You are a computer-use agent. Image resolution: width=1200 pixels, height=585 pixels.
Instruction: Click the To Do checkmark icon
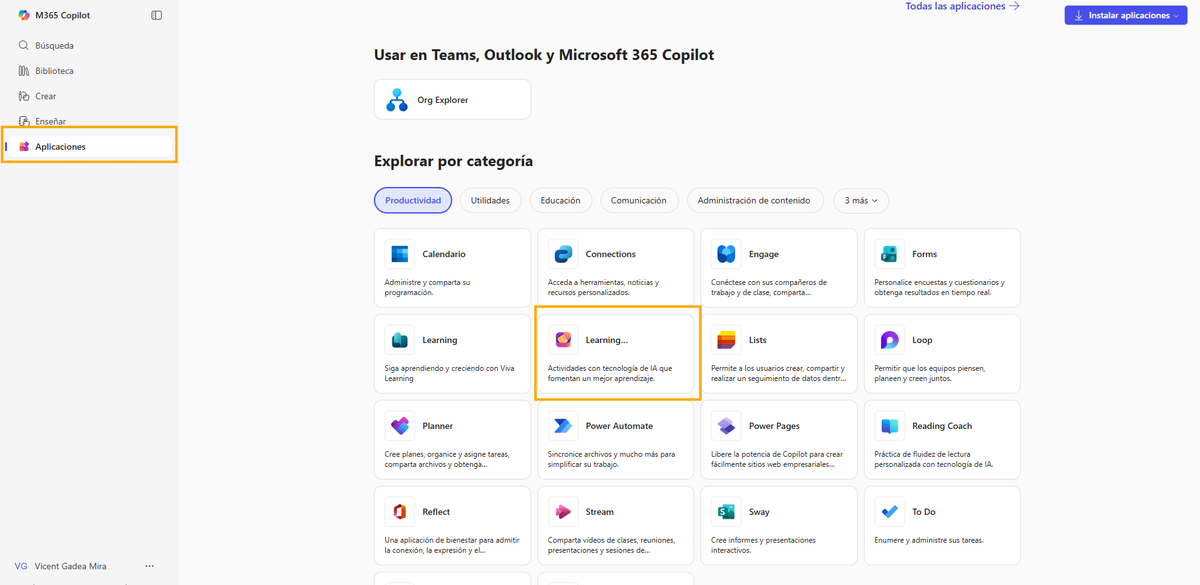[889, 512]
